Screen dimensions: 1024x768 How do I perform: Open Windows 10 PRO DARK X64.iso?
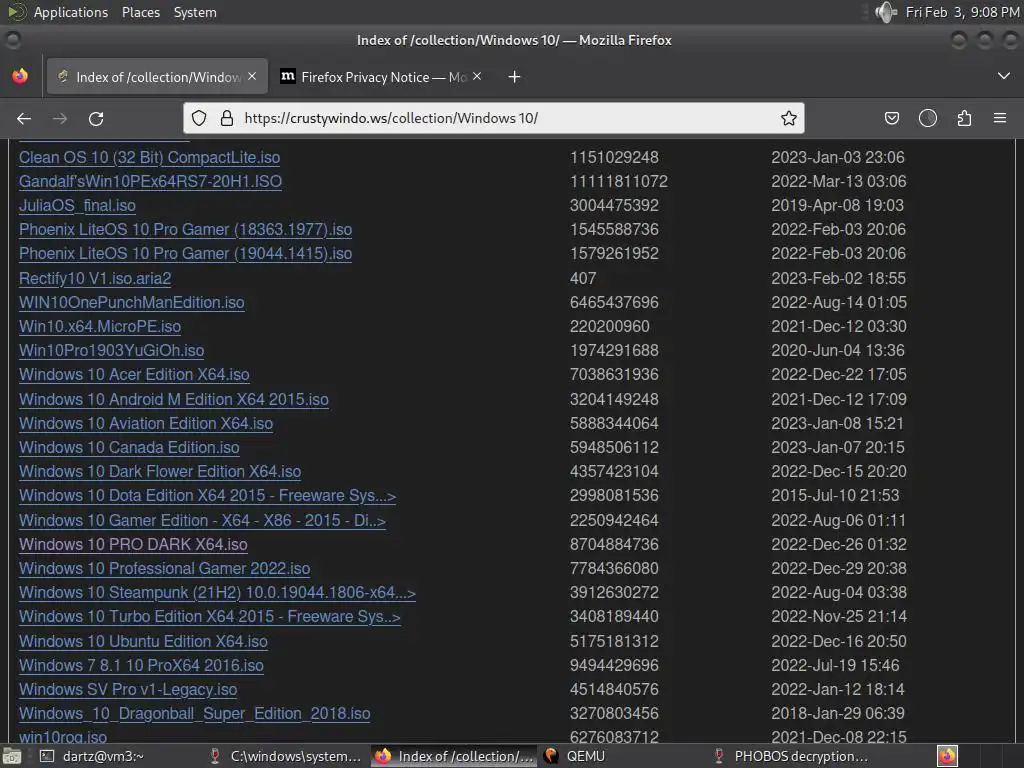tap(133, 545)
